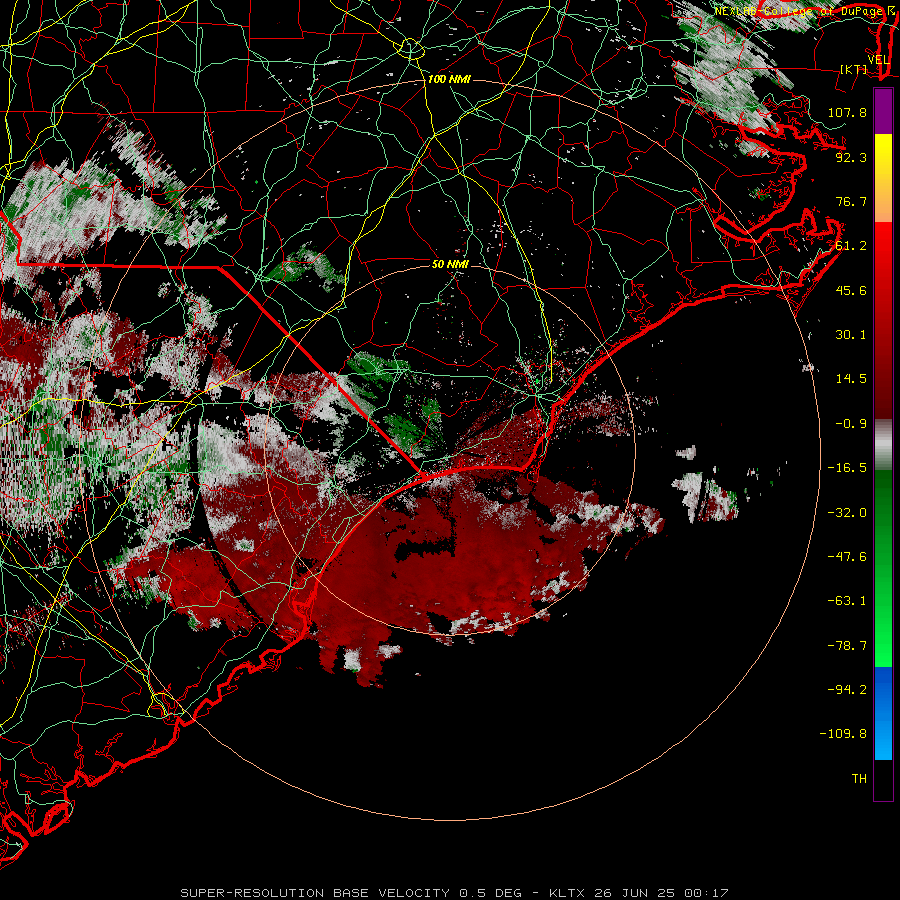Select the 92.3 velocity scale value

coord(851,157)
